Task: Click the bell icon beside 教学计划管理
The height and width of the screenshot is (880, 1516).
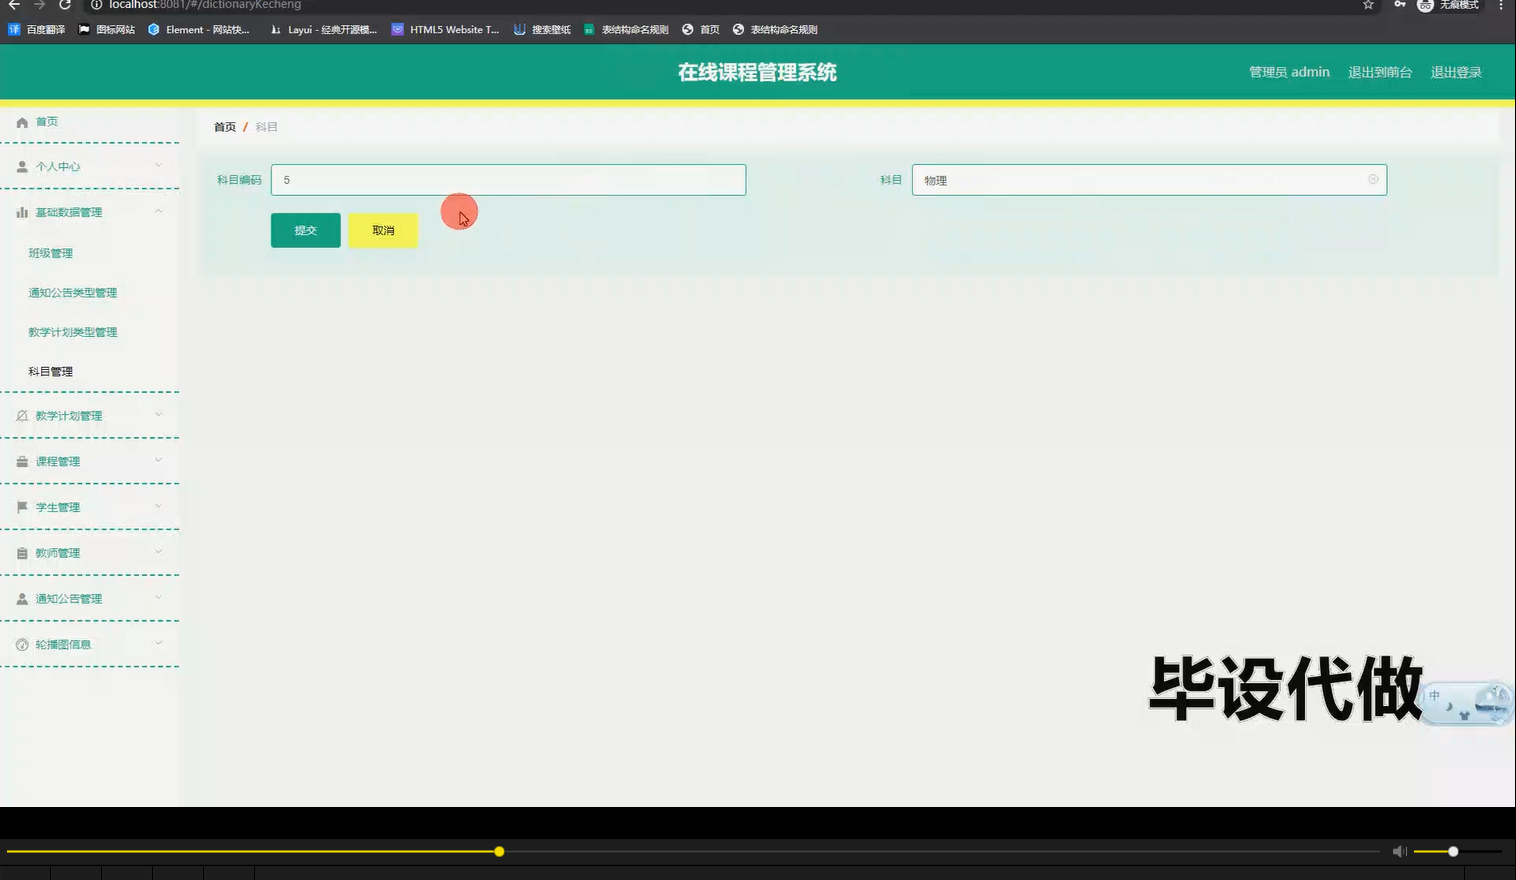Action: (21, 415)
